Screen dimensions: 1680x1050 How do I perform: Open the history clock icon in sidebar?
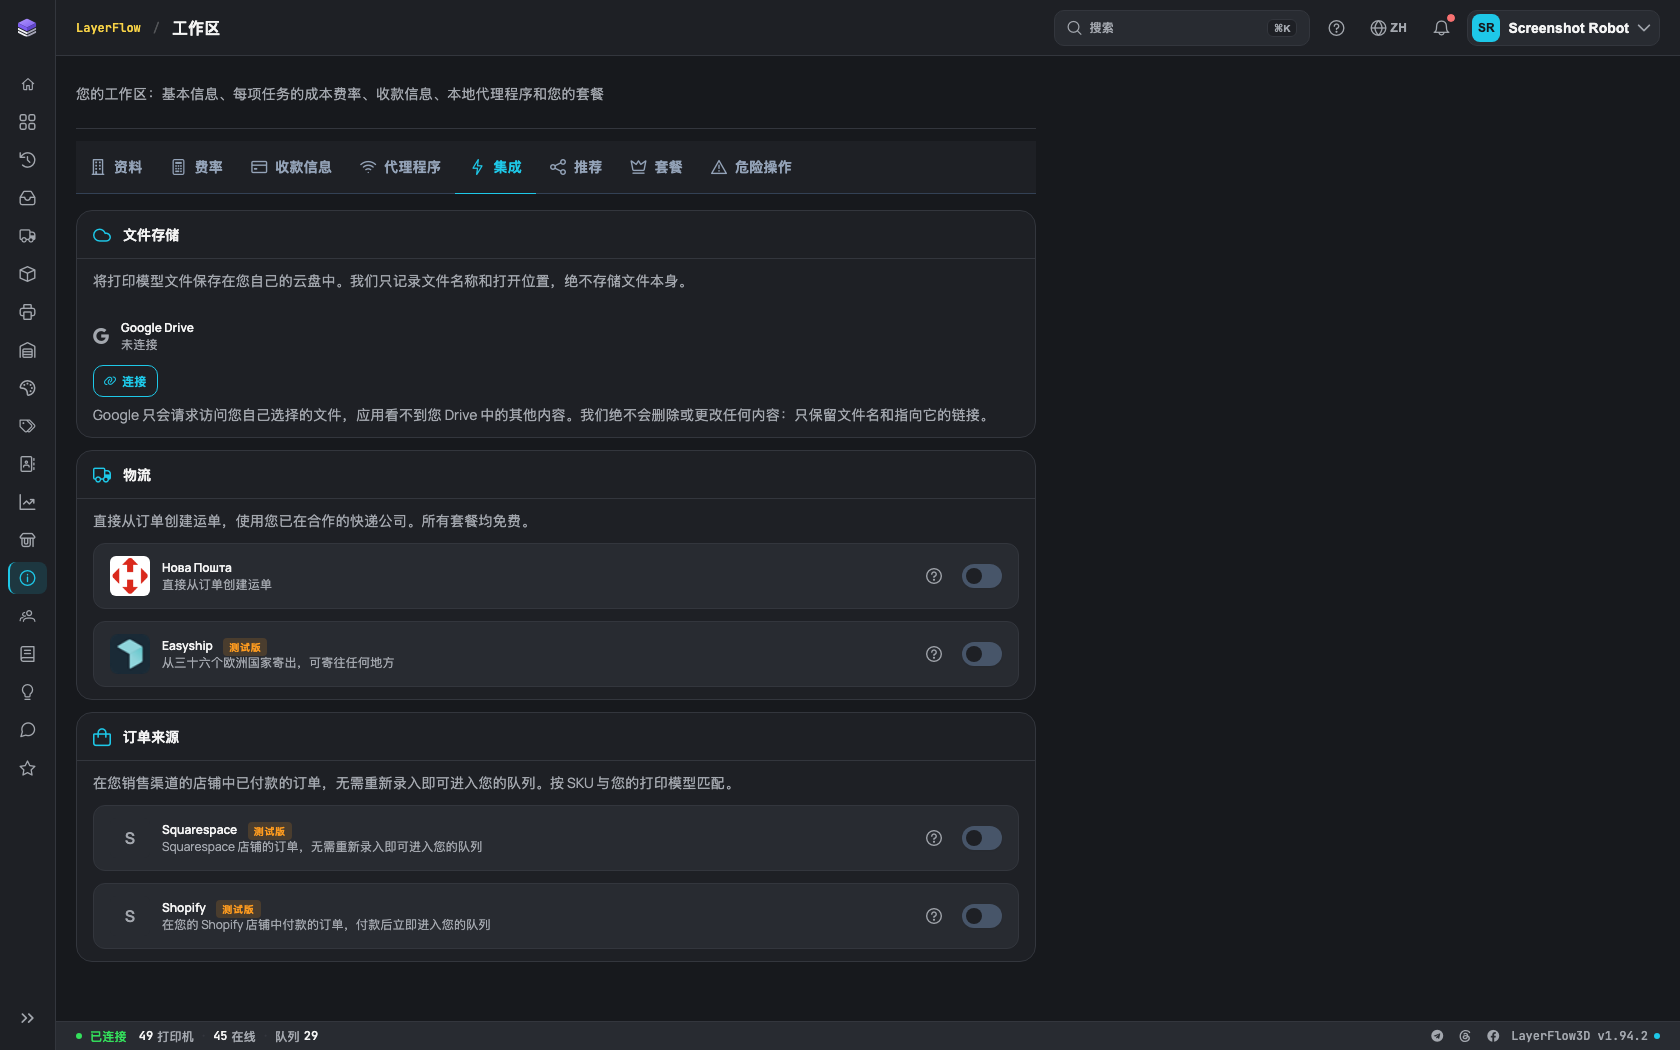tap(27, 160)
